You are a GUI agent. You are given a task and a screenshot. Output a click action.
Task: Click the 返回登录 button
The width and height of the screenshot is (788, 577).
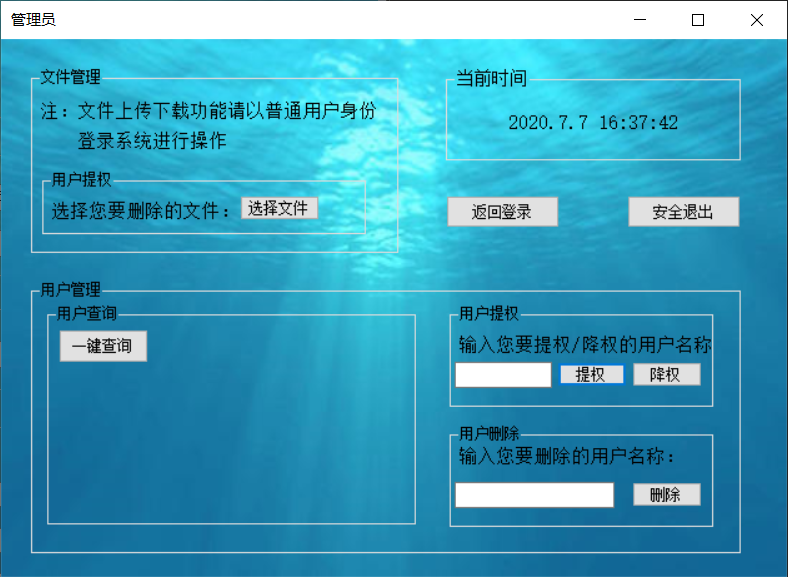click(503, 212)
